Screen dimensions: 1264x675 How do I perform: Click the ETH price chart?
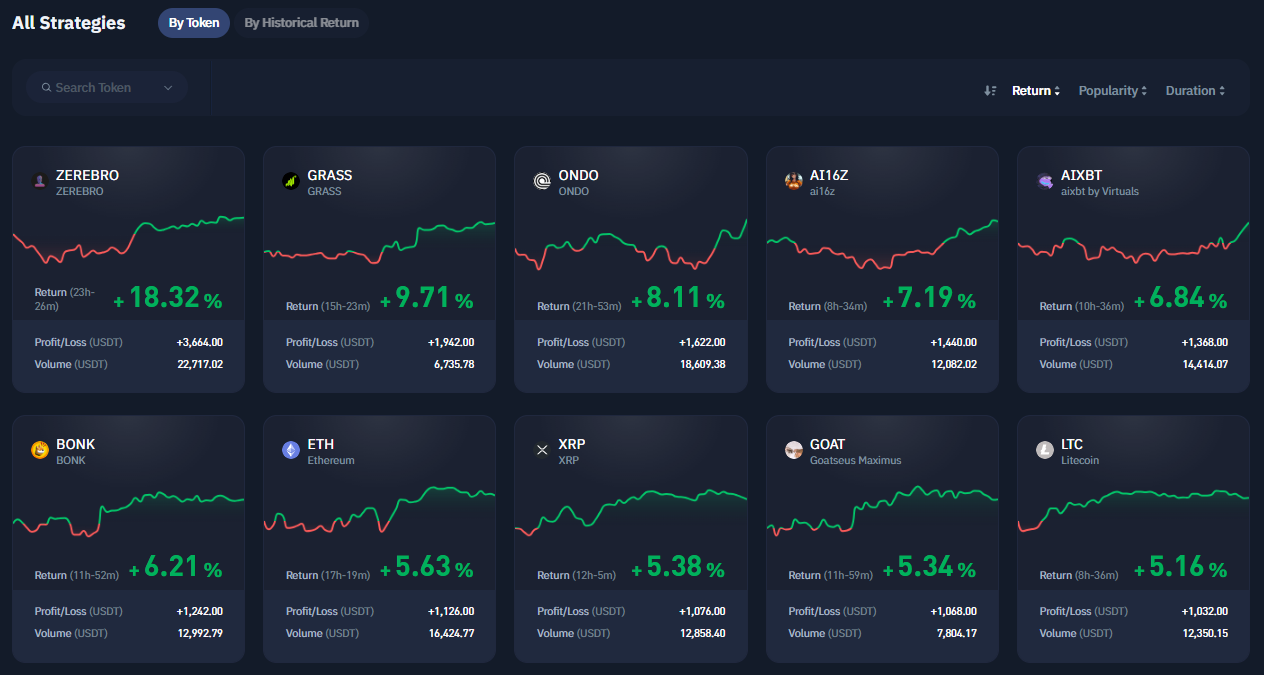(379, 512)
